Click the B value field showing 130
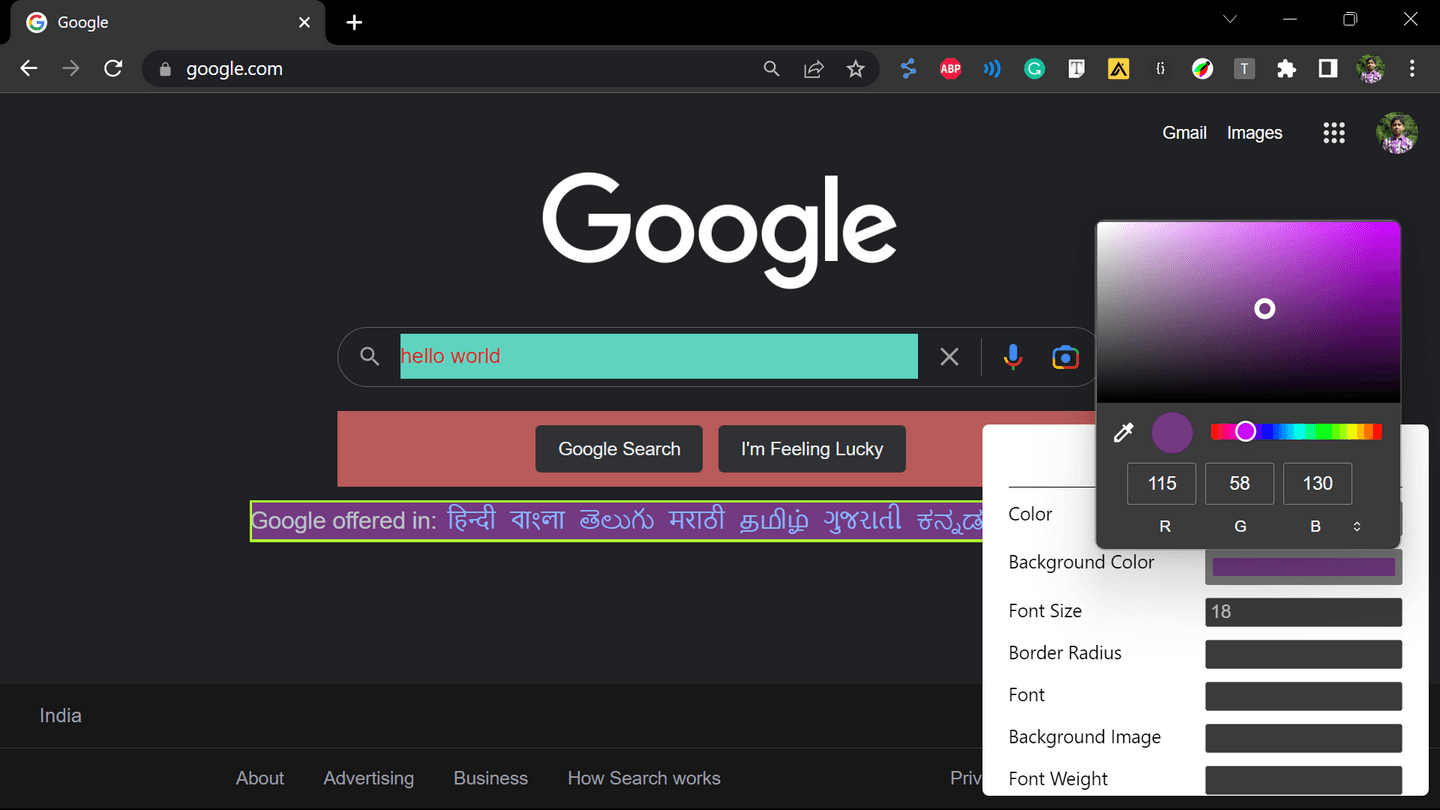The height and width of the screenshot is (810, 1440). click(1318, 484)
